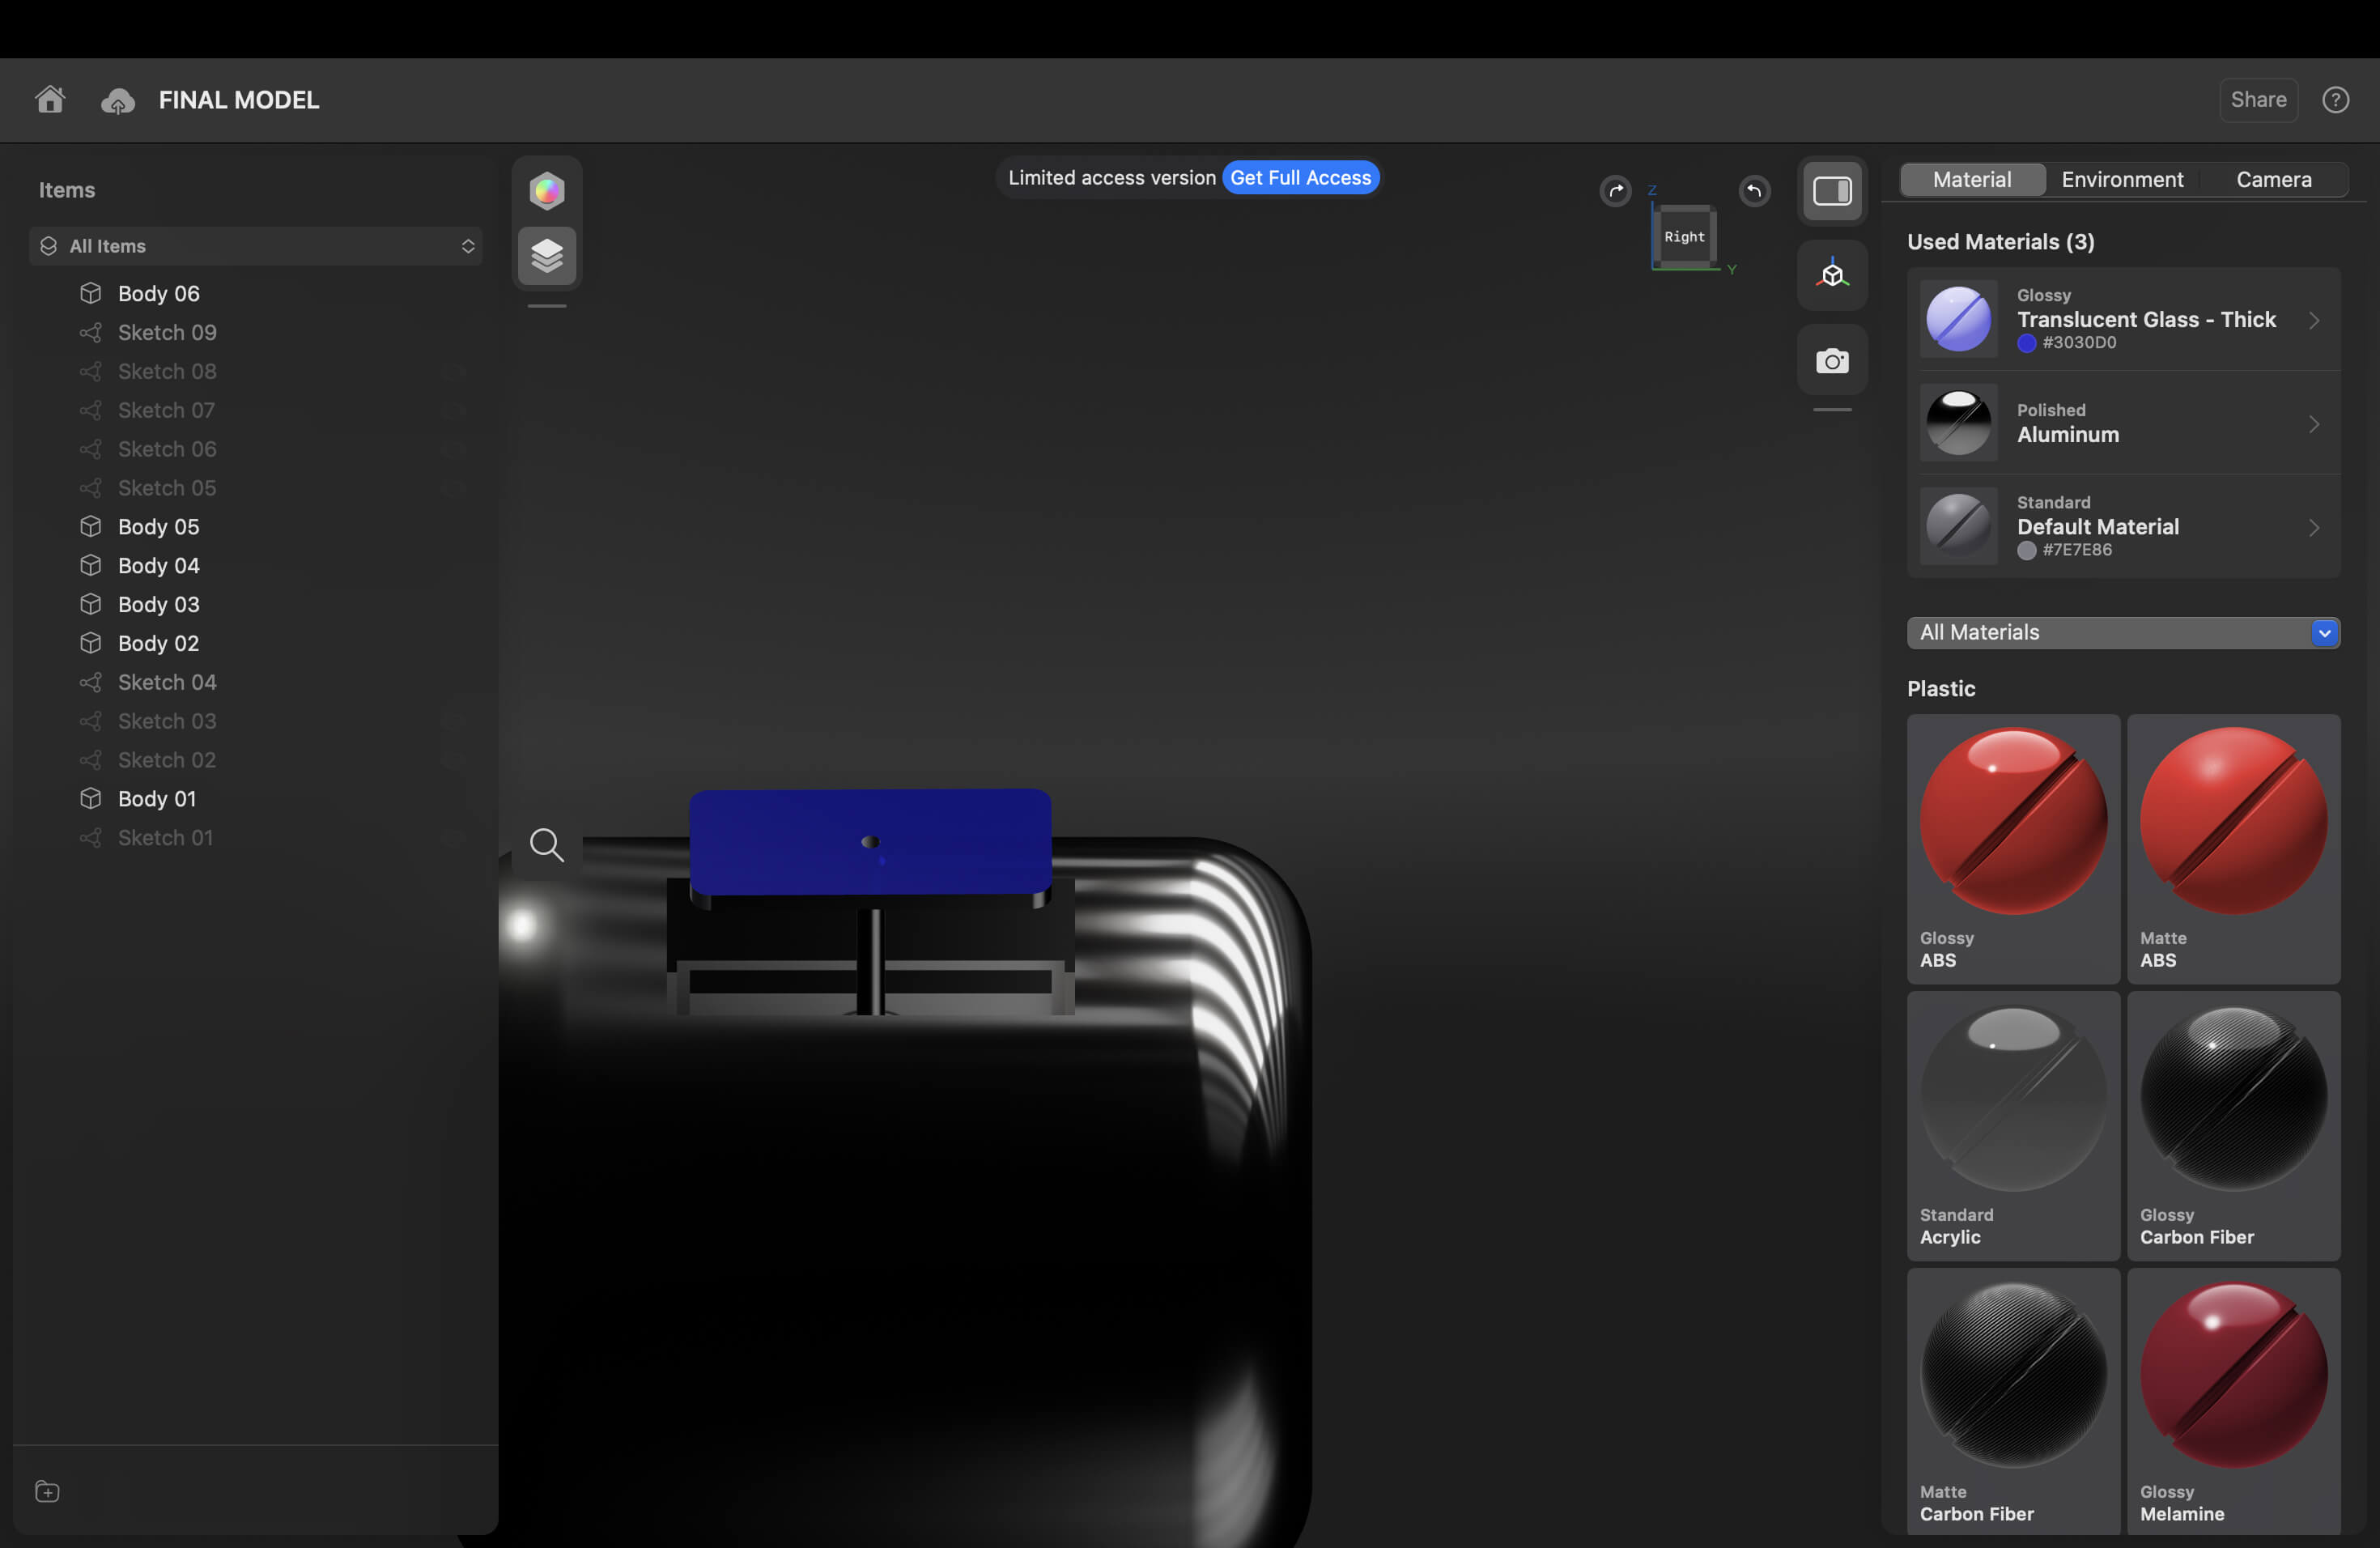Open the All Materials dropdown
The width and height of the screenshot is (2380, 1548).
[x=2123, y=633]
